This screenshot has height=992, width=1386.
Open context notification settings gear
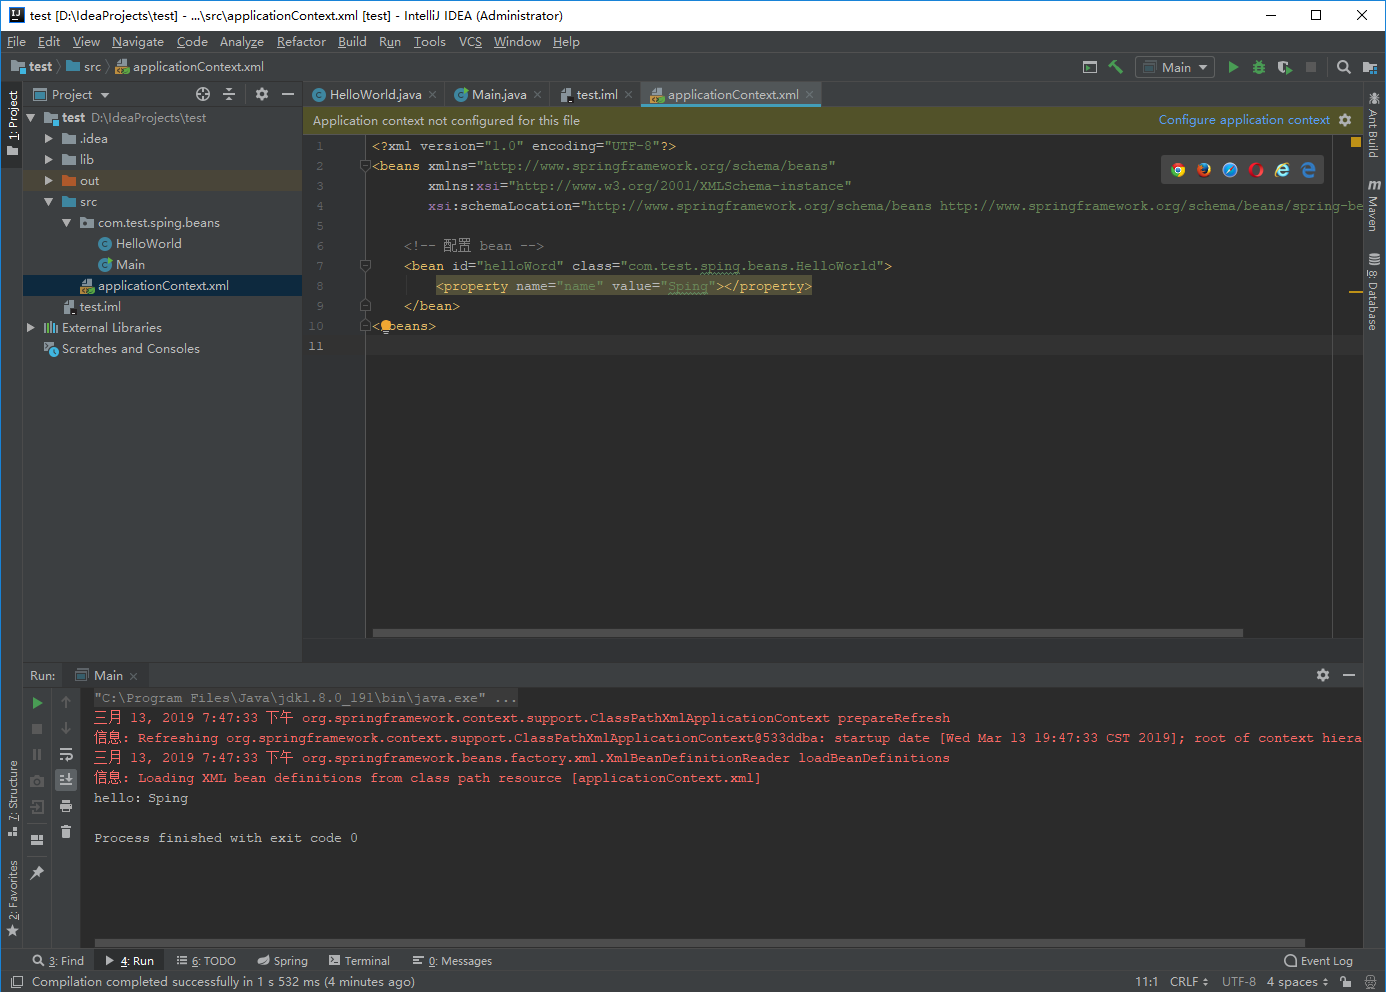pyautogui.click(x=1345, y=120)
